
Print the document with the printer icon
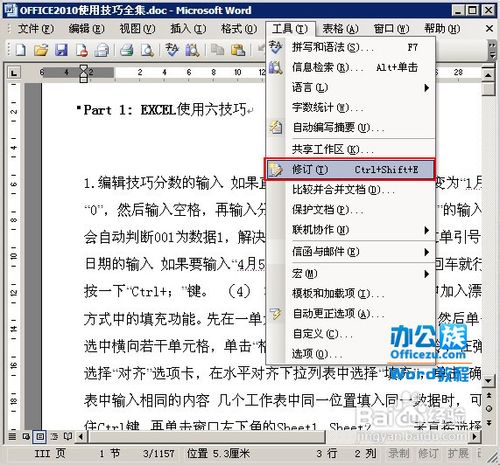[x=126, y=51]
